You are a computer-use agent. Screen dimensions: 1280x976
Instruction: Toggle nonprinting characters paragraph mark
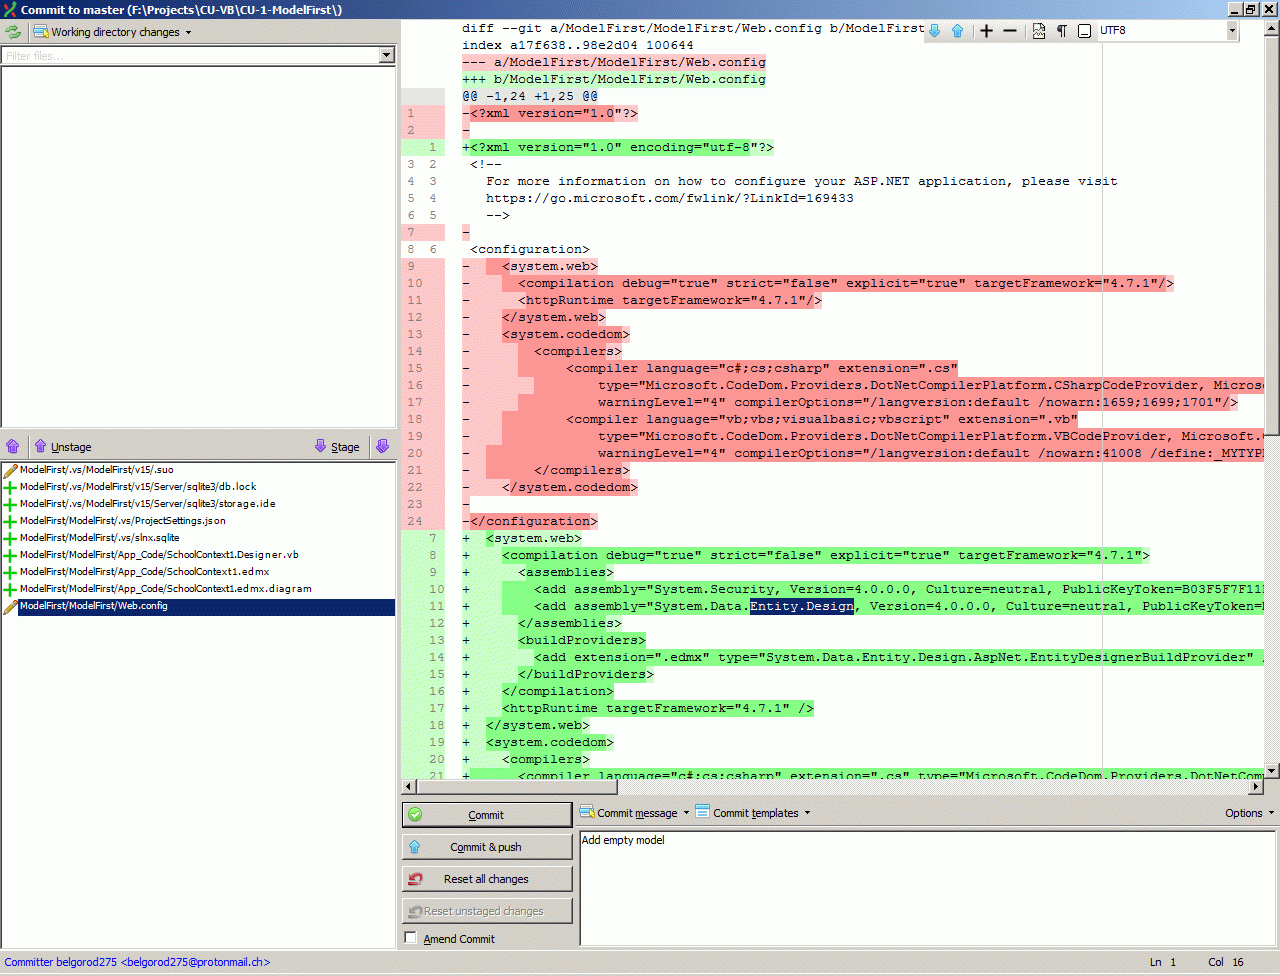[x=1062, y=31]
